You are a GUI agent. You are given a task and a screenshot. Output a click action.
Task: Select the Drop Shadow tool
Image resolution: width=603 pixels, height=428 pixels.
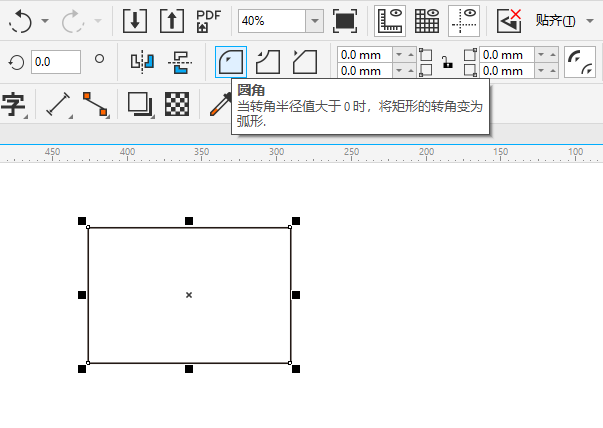(139, 104)
